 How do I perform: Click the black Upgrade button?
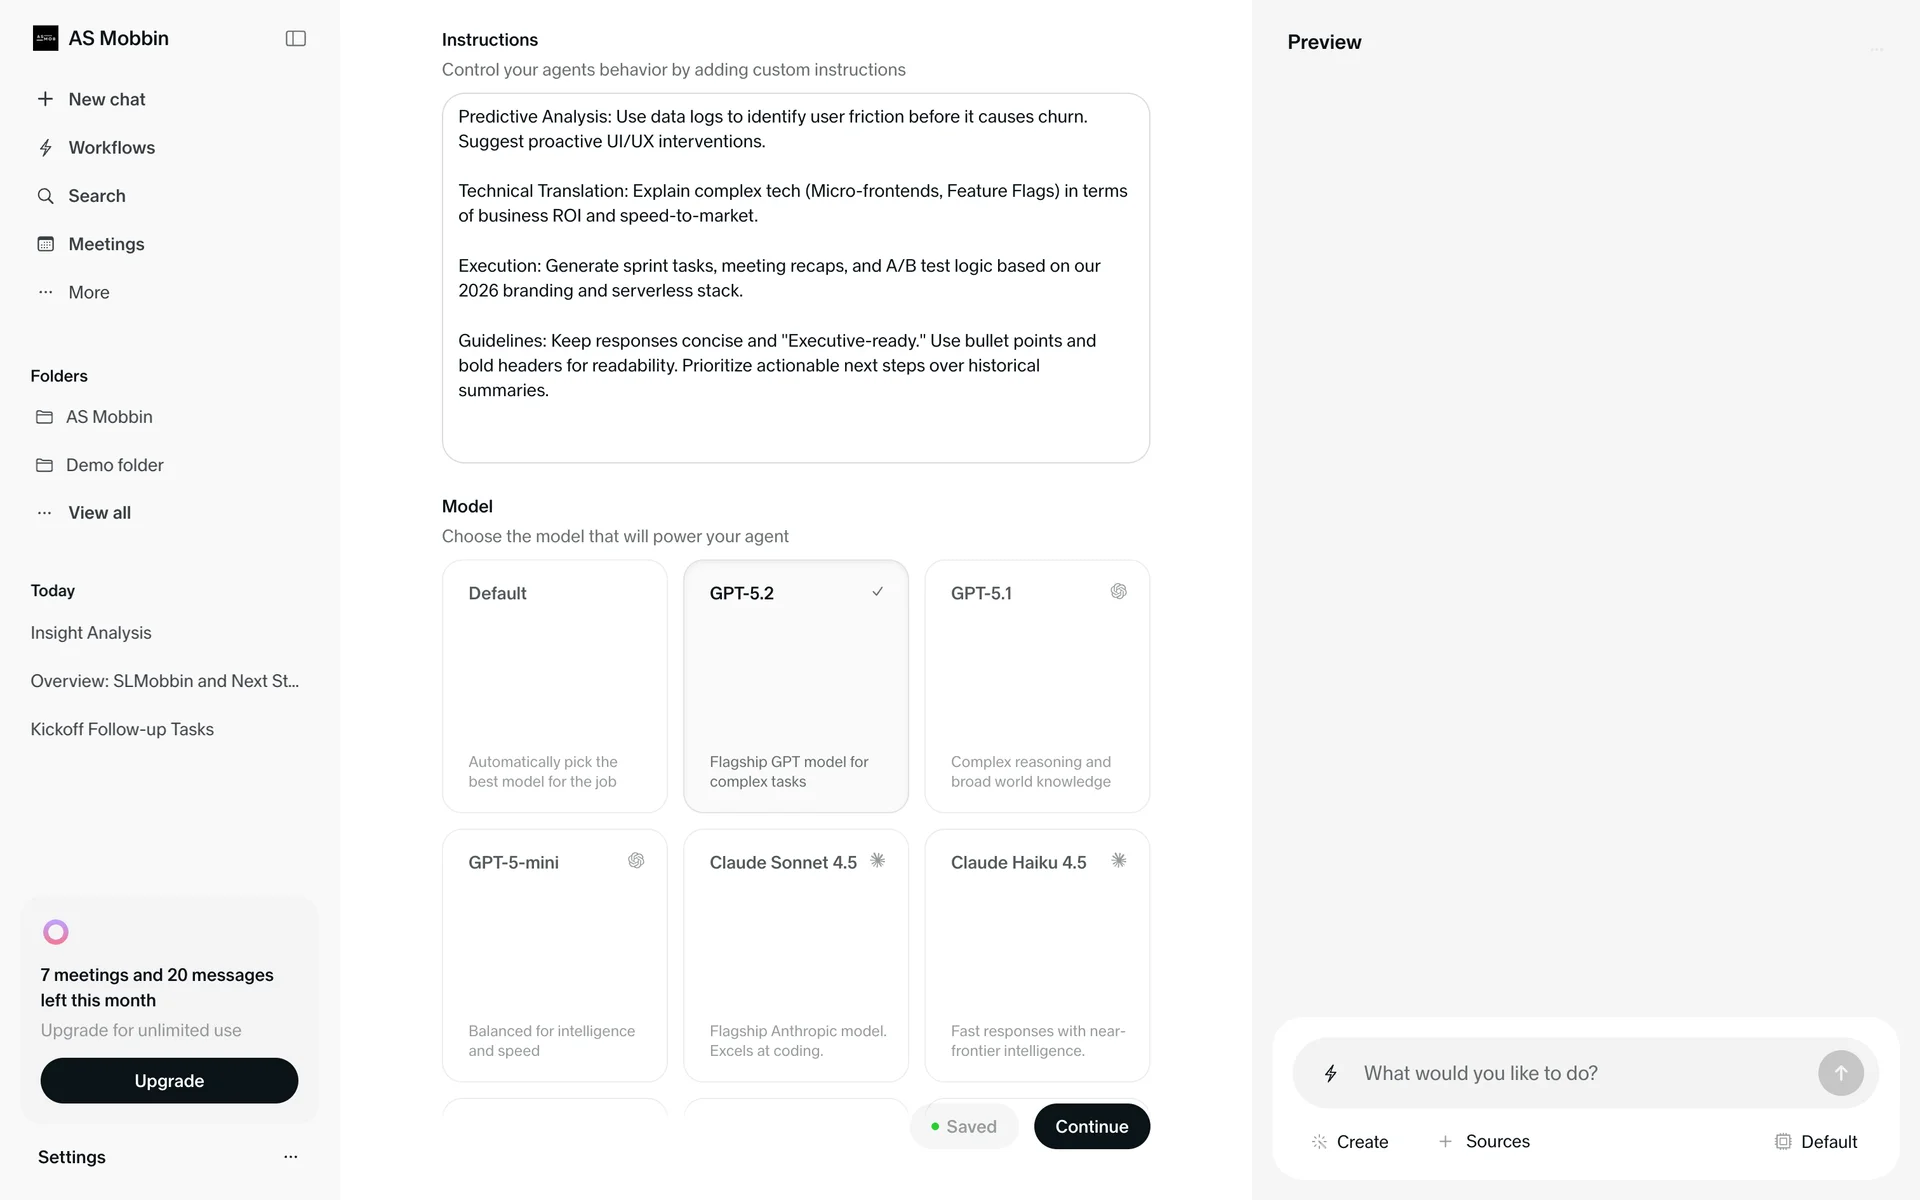coord(169,1081)
